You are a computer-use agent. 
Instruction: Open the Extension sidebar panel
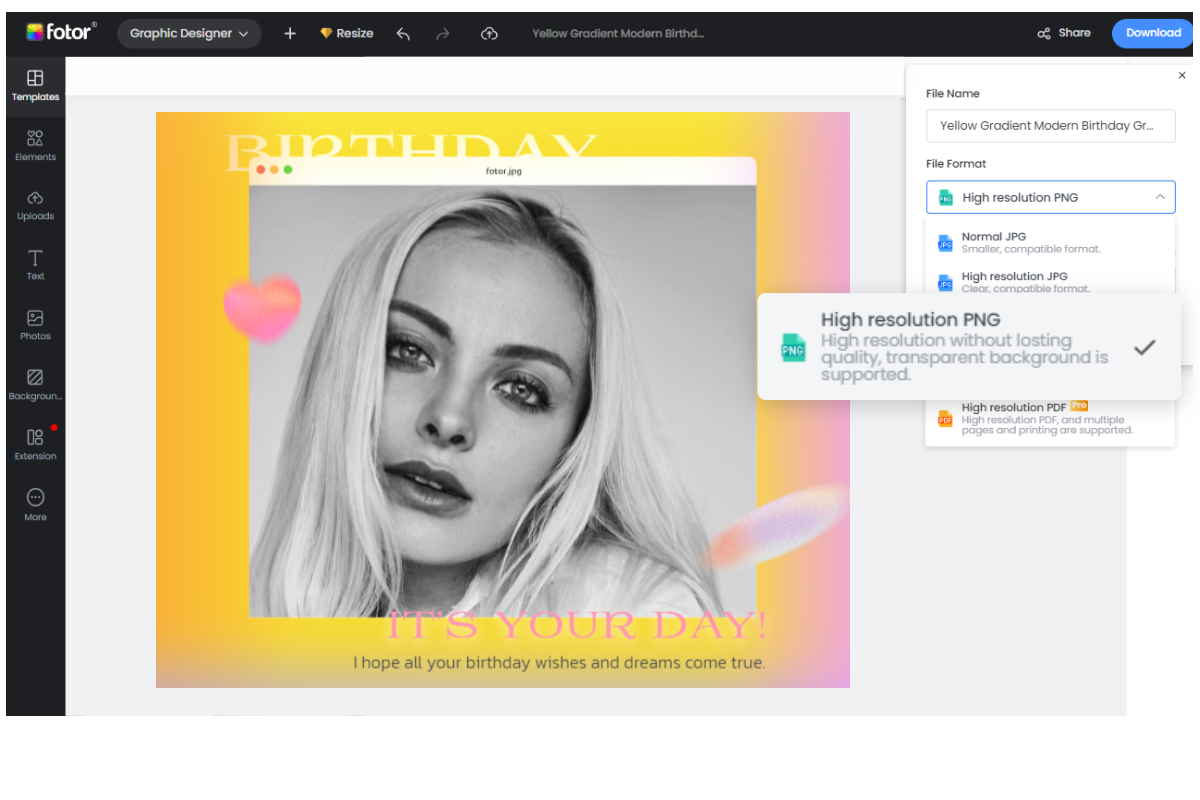pyautogui.click(x=35, y=444)
